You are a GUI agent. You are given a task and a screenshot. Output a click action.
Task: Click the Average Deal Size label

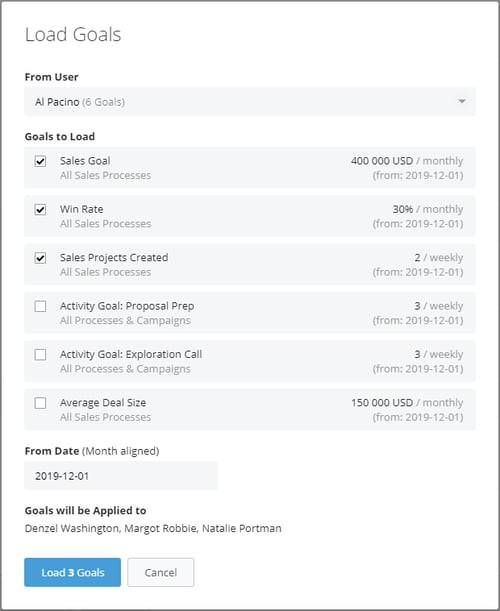point(103,403)
